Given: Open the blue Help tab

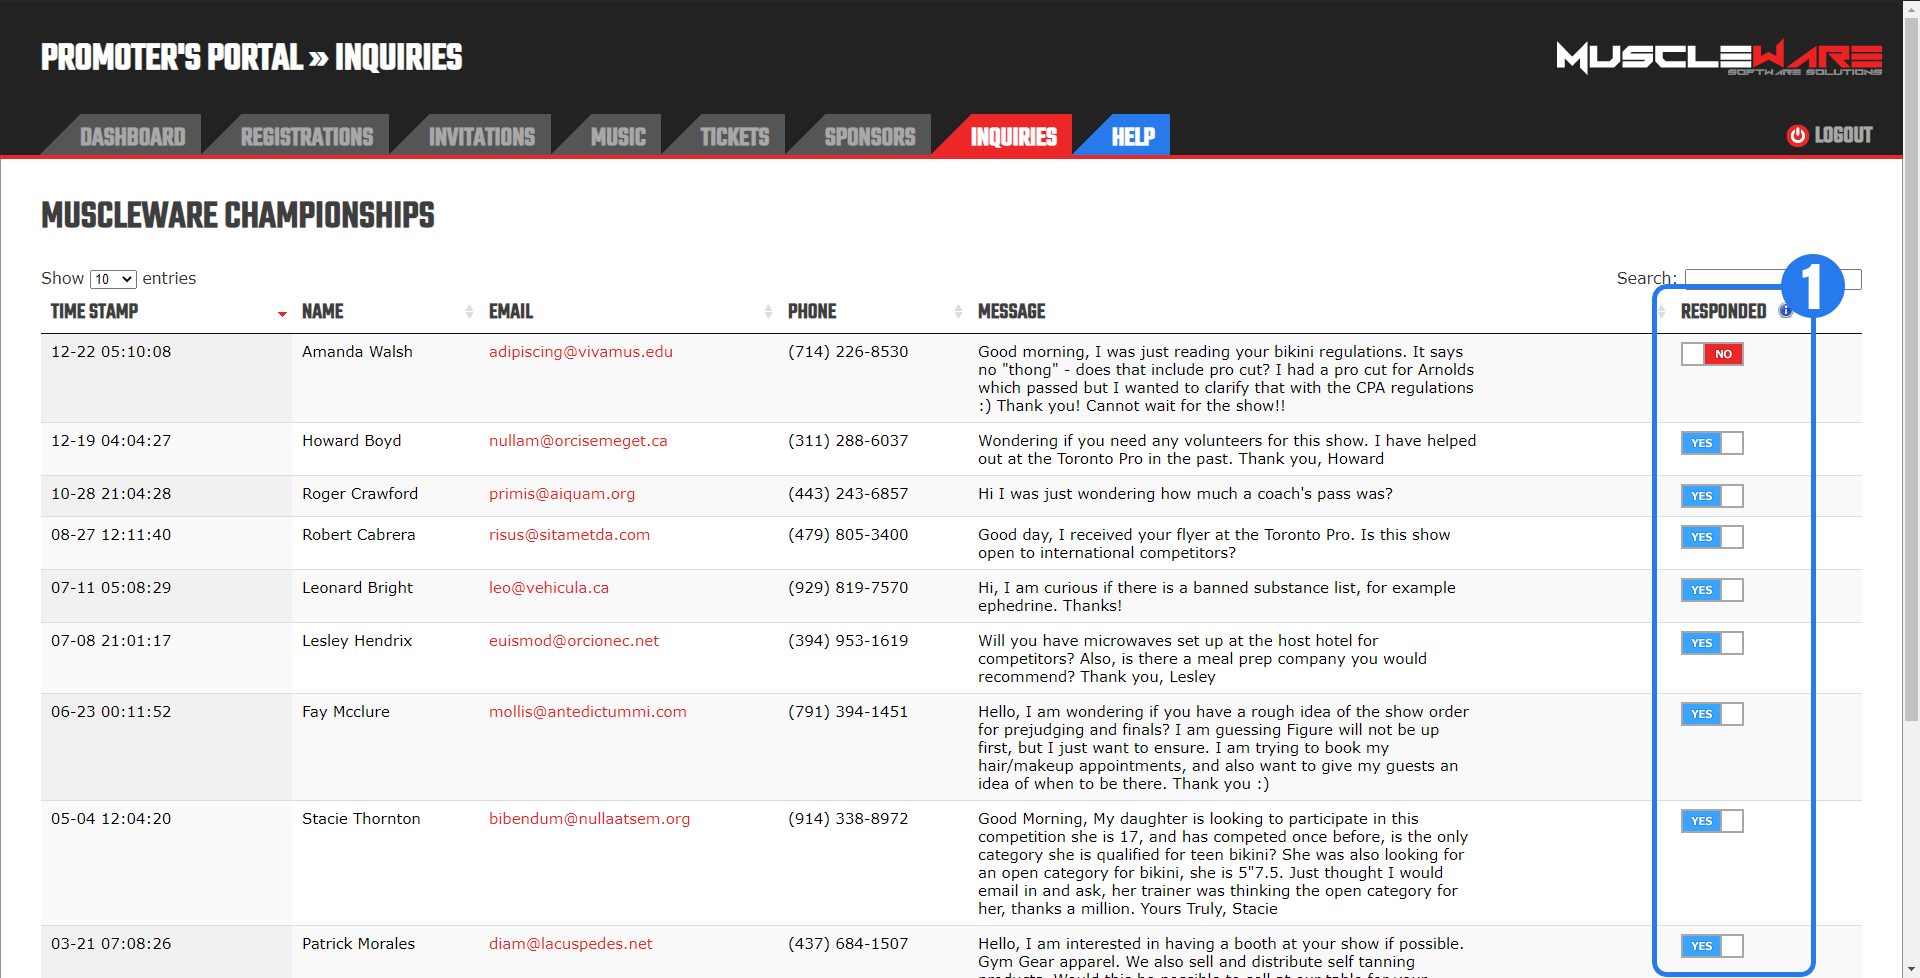Looking at the screenshot, I should [x=1132, y=137].
